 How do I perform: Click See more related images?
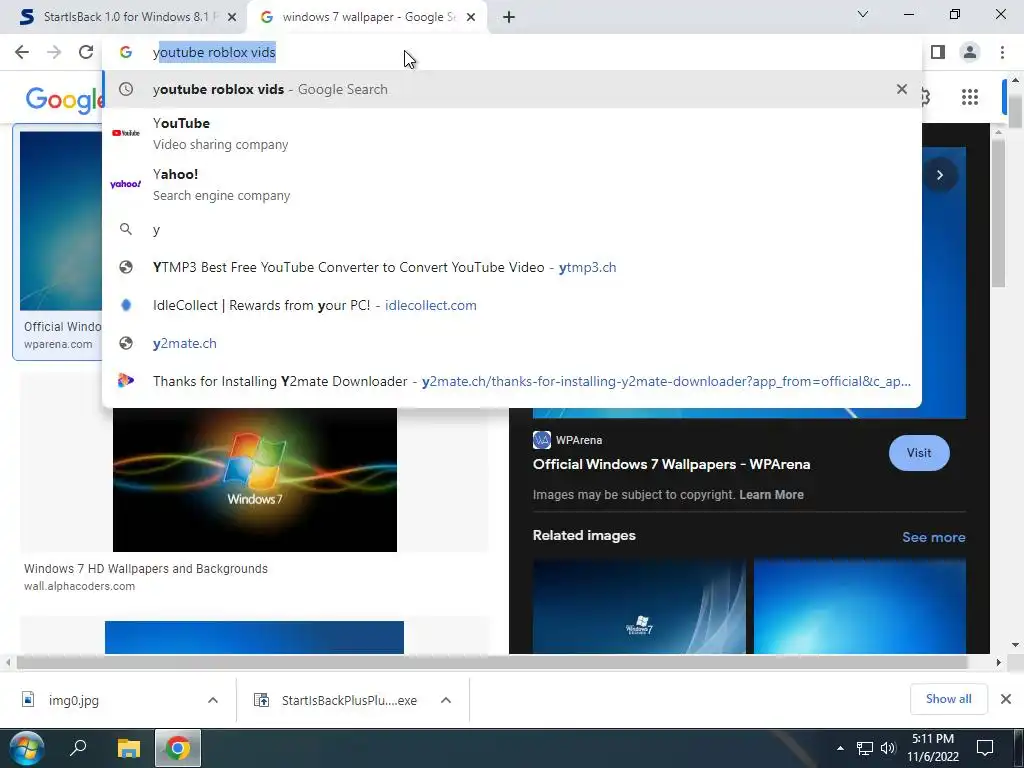click(x=933, y=537)
